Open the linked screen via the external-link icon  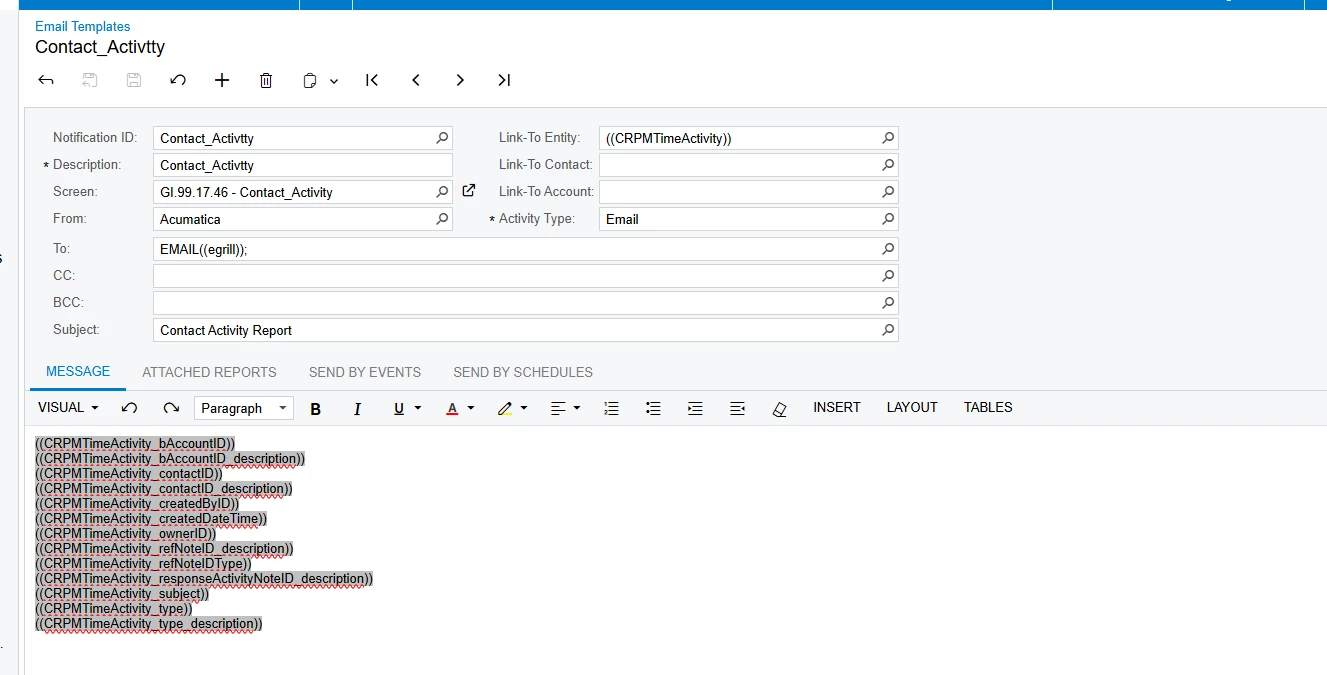pyautogui.click(x=468, y=190)
